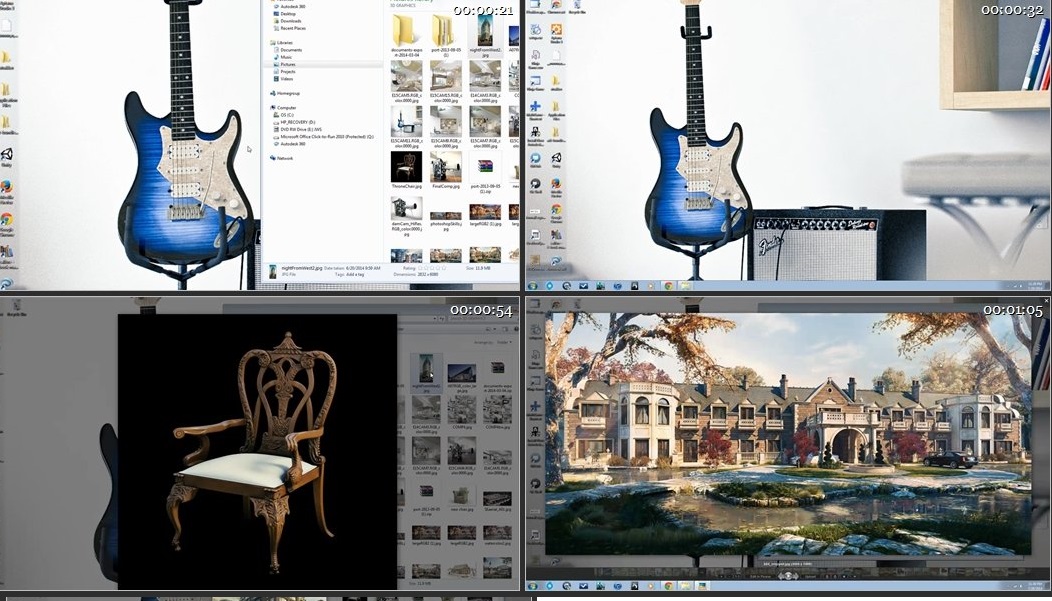Select nightFromWest2.jpg thumbnail in the 00:00:21 Explorer grid
This screenshot has width=1052, height=601.
coord(484,30)
